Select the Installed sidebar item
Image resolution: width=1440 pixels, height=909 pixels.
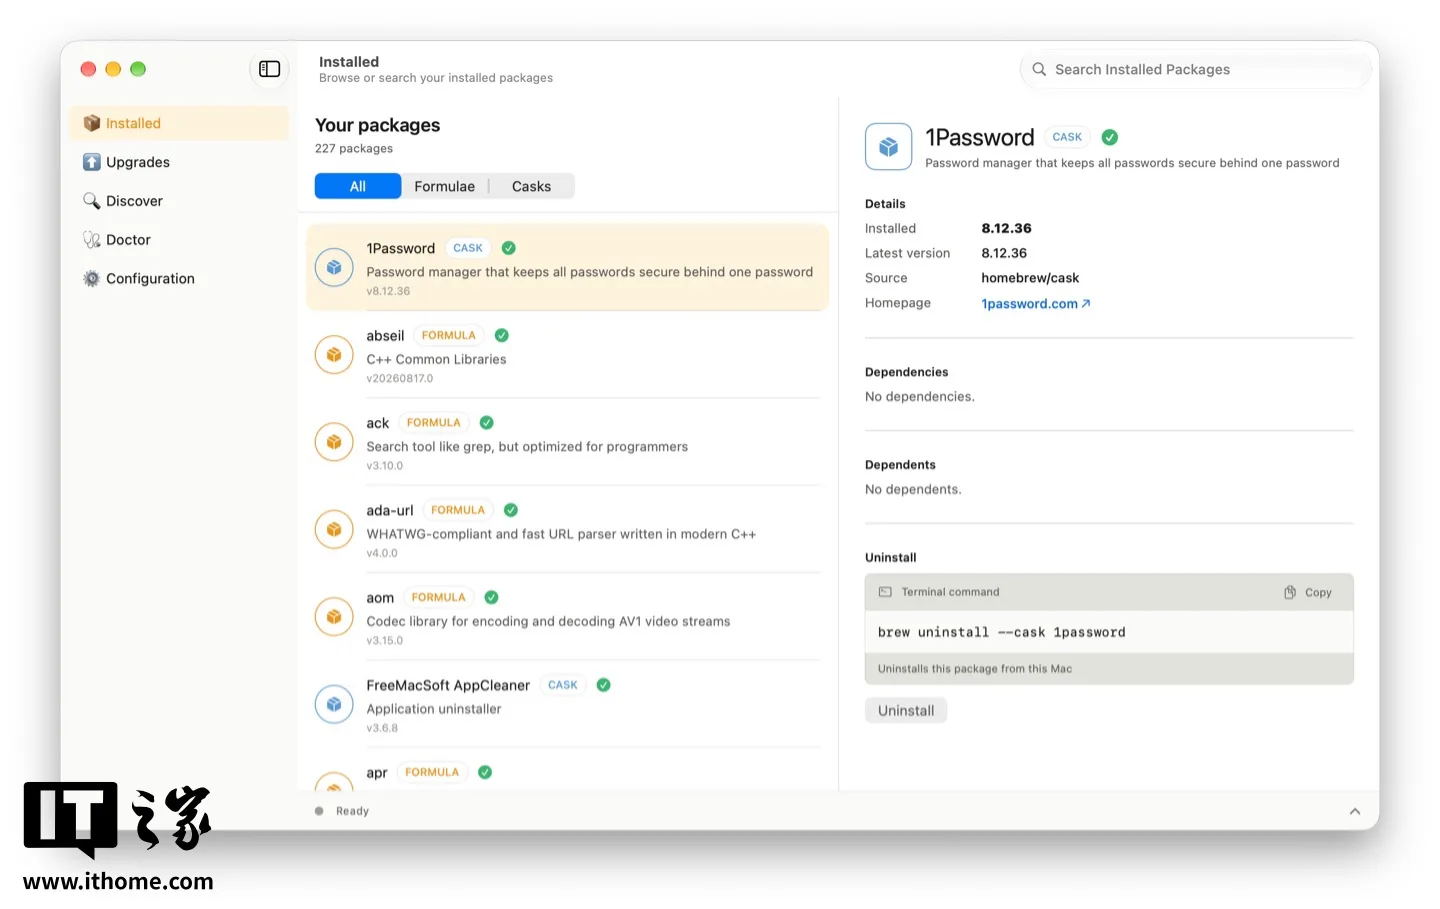click(180, 123)
